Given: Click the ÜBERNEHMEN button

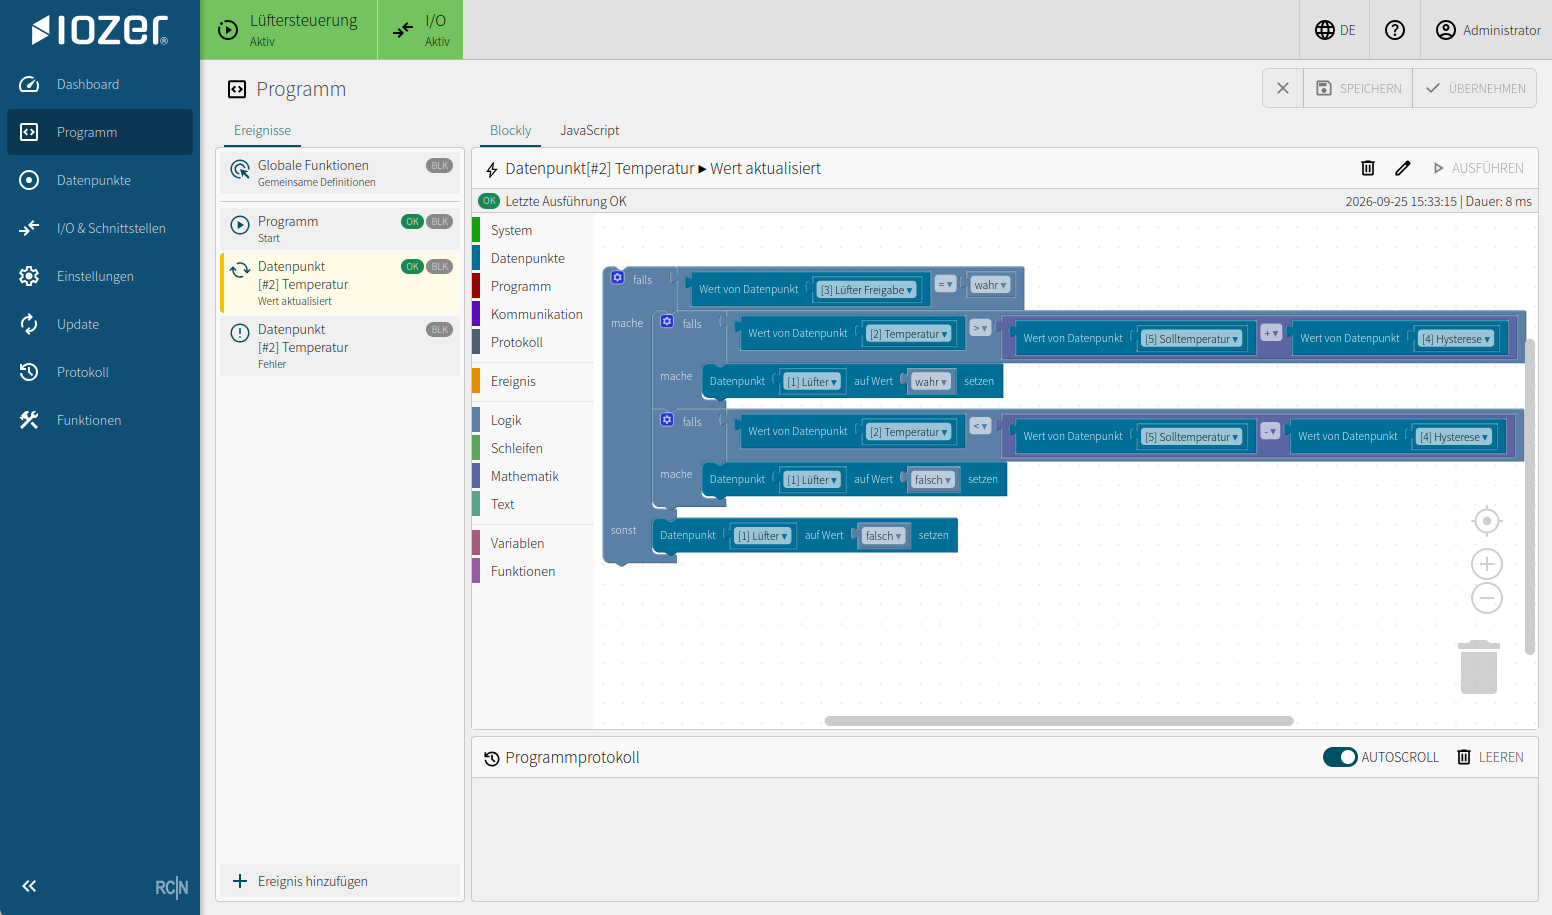Looking at the screenshot, I should [x=1475, y=88].
